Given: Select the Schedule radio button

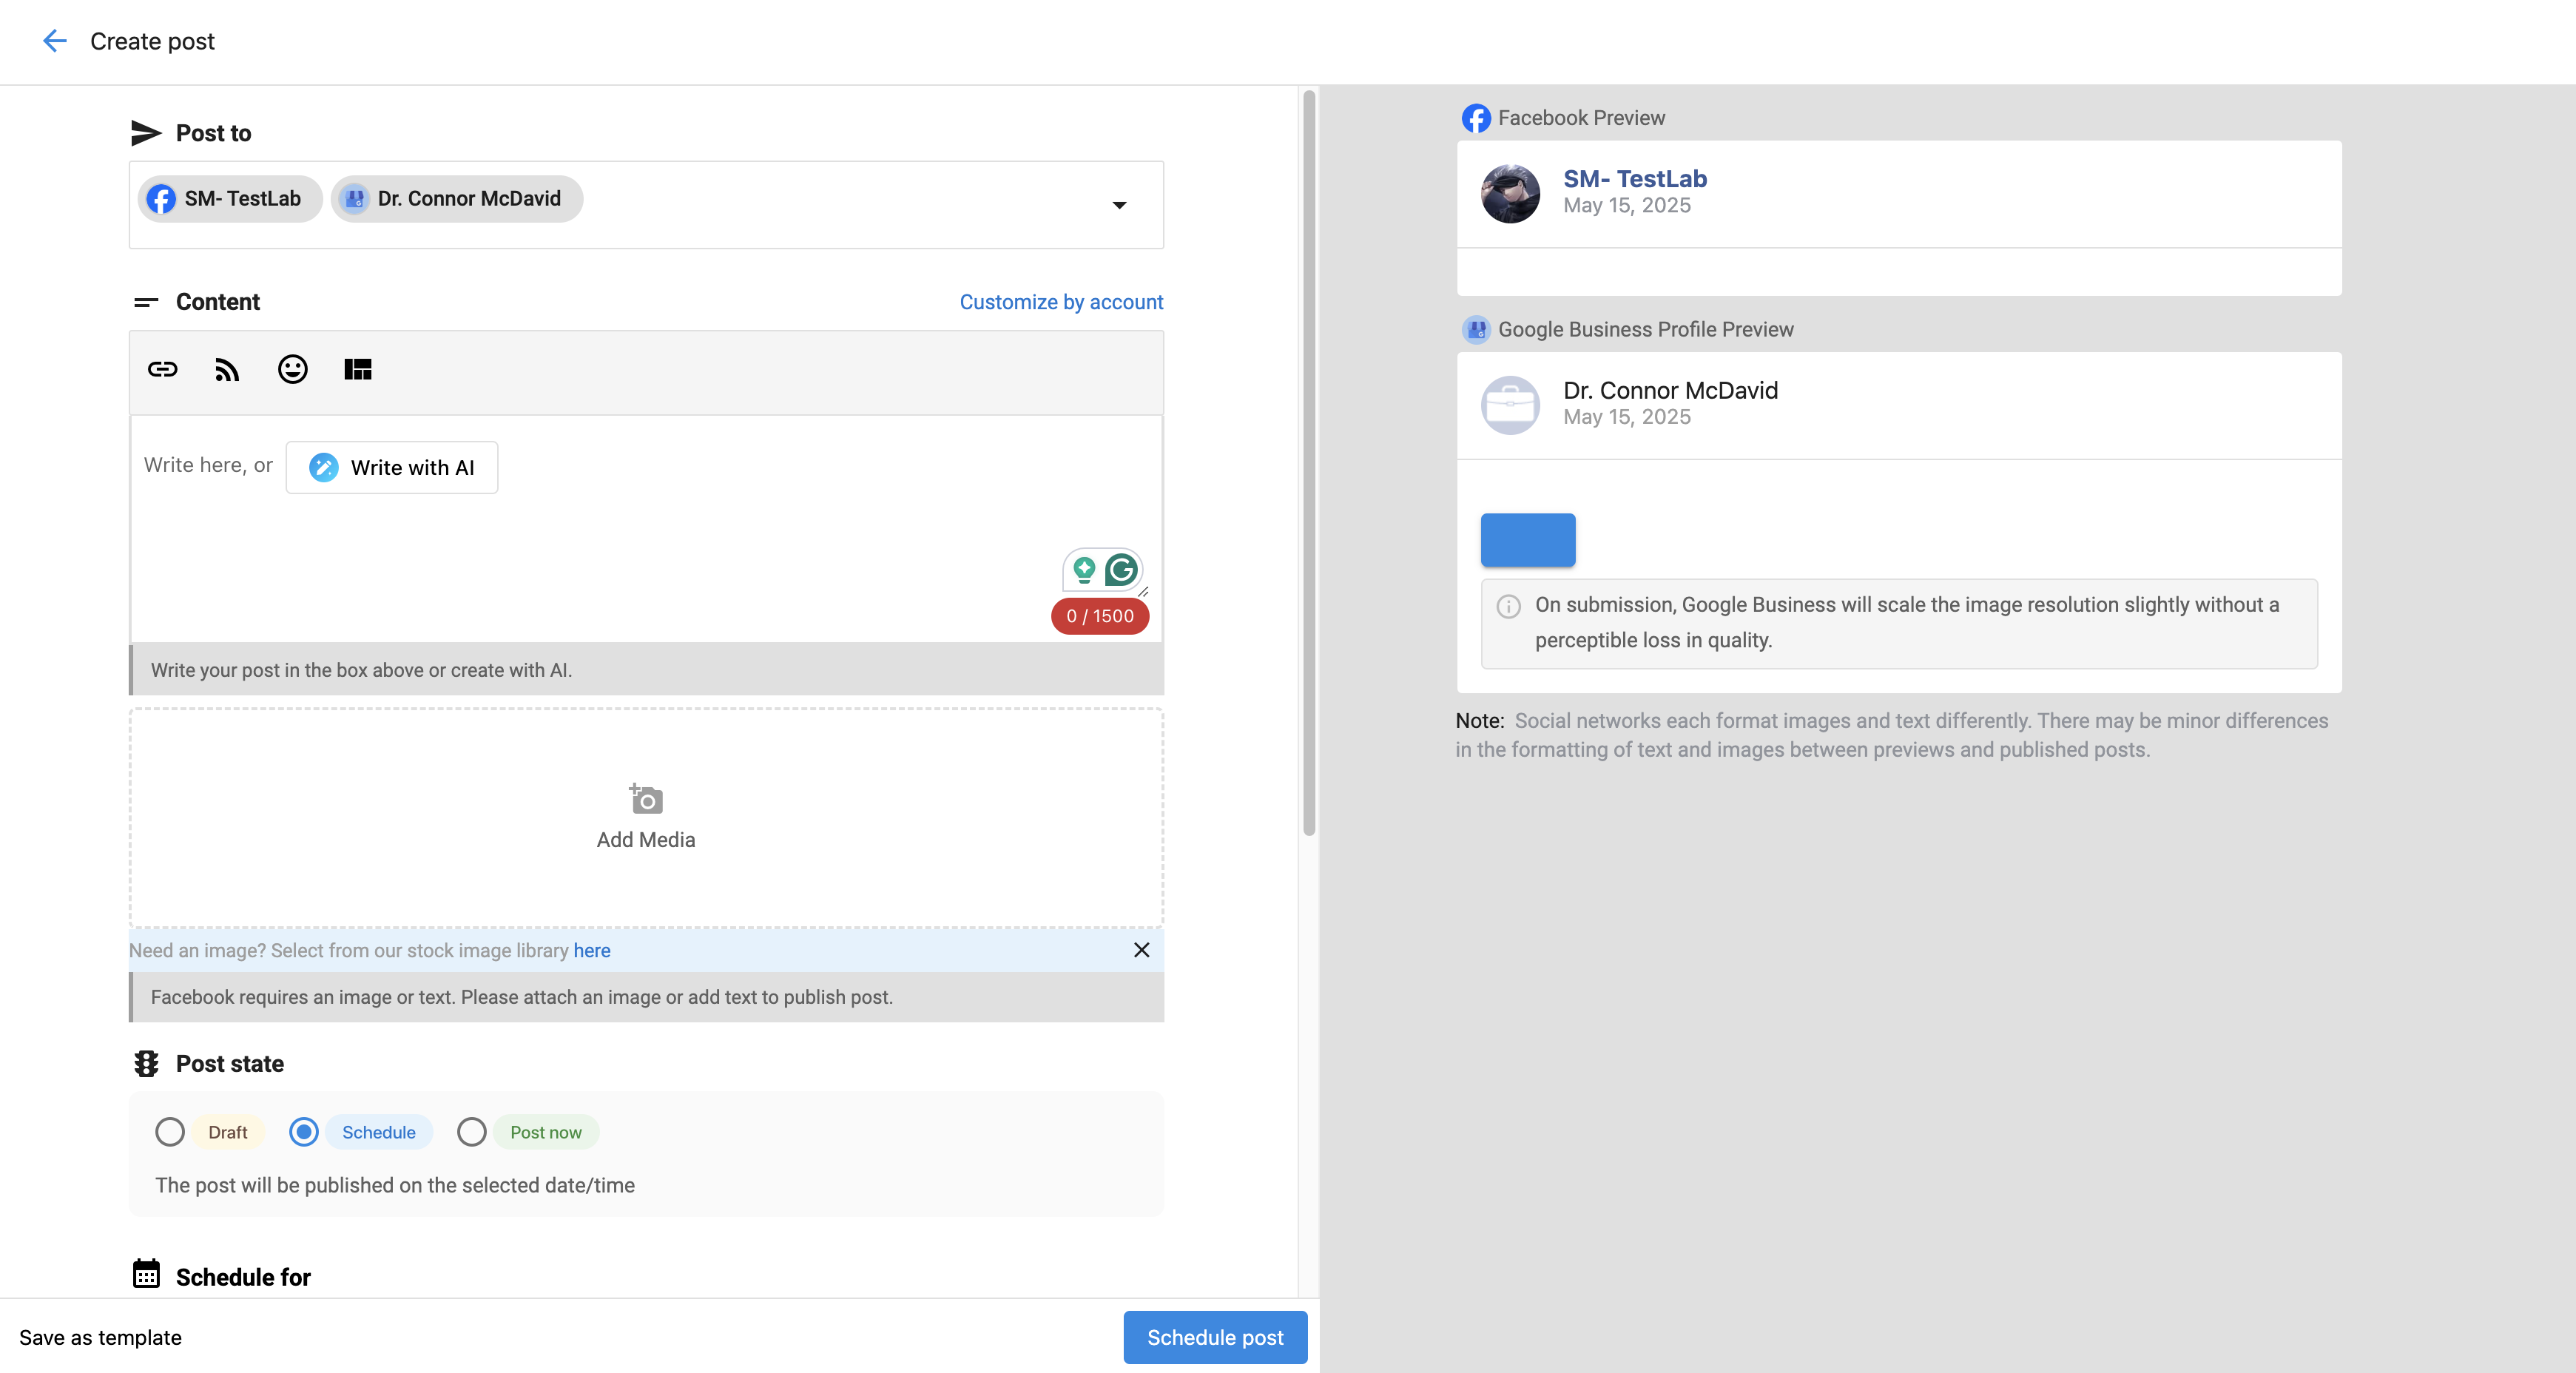Looking at the screenshot, I should point(304,1132).
